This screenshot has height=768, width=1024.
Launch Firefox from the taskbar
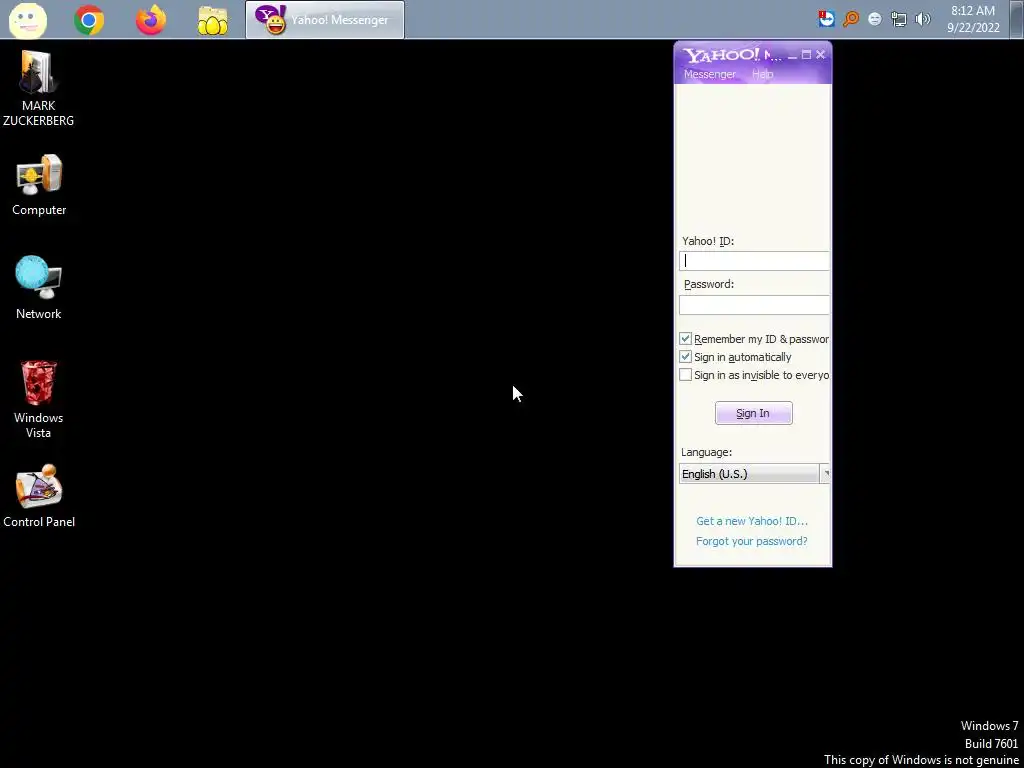pyautogui.click(x=151, y=20)
